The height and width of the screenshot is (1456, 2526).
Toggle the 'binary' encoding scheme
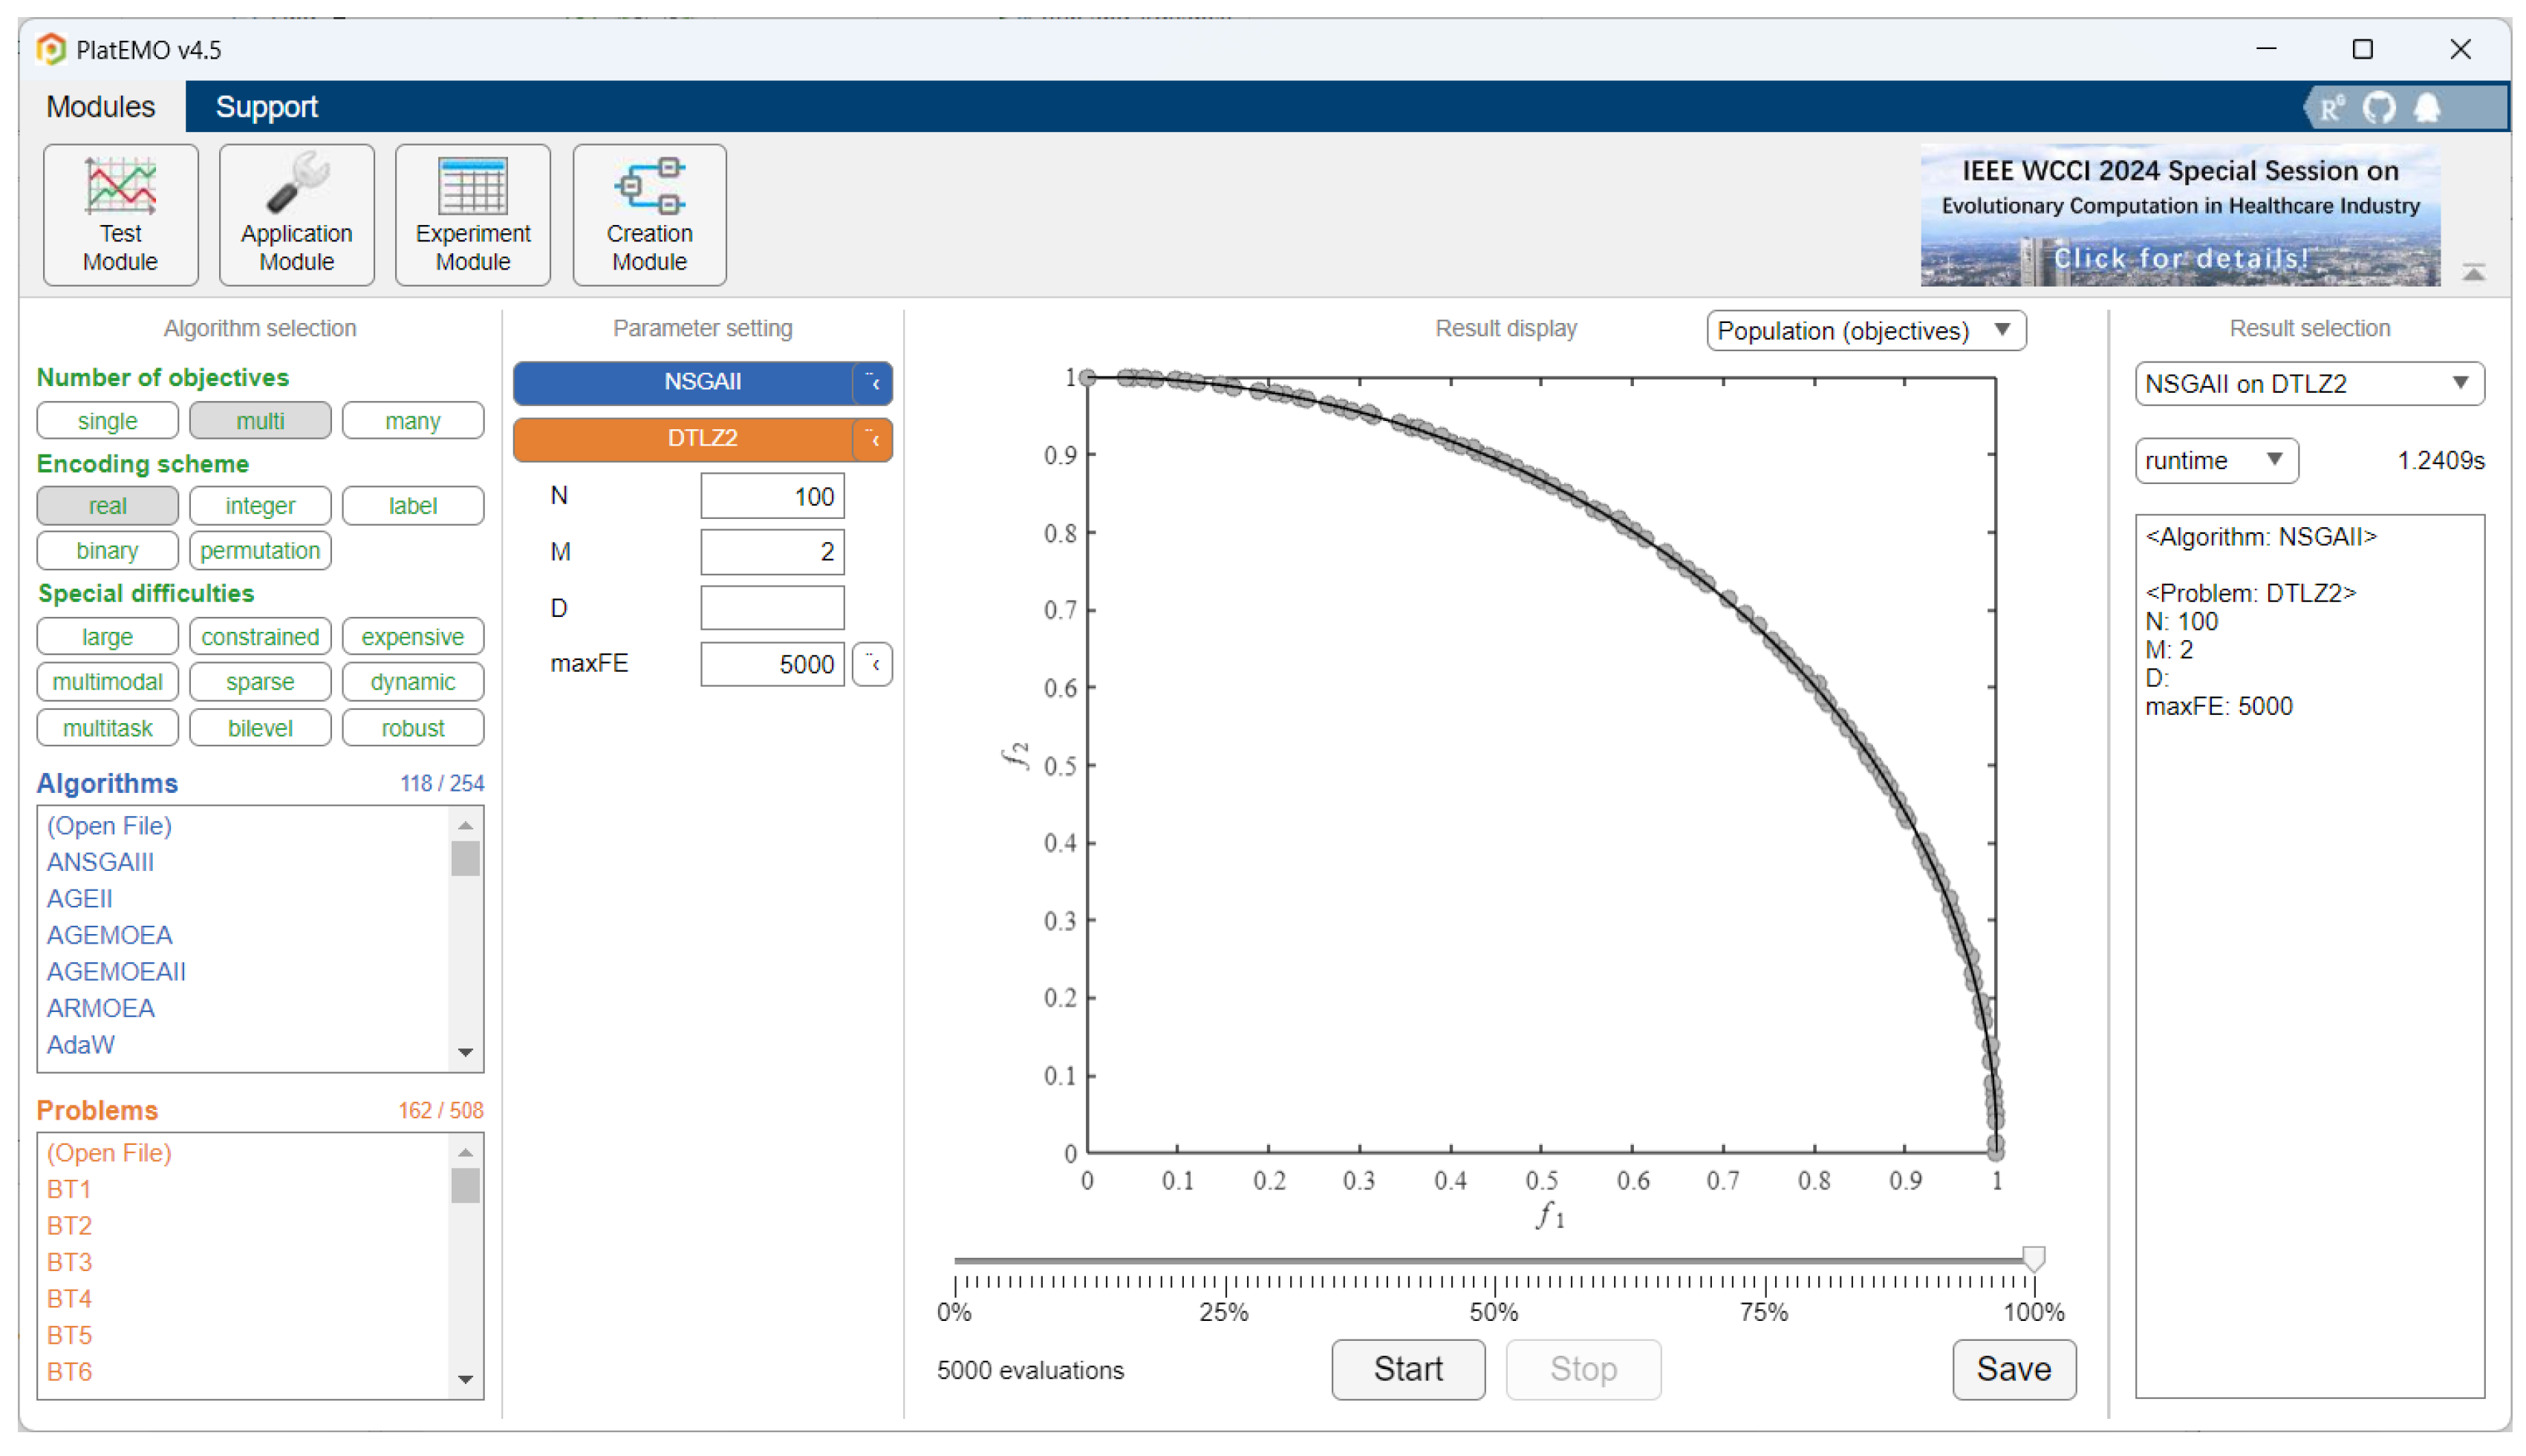tap(107, 550)
